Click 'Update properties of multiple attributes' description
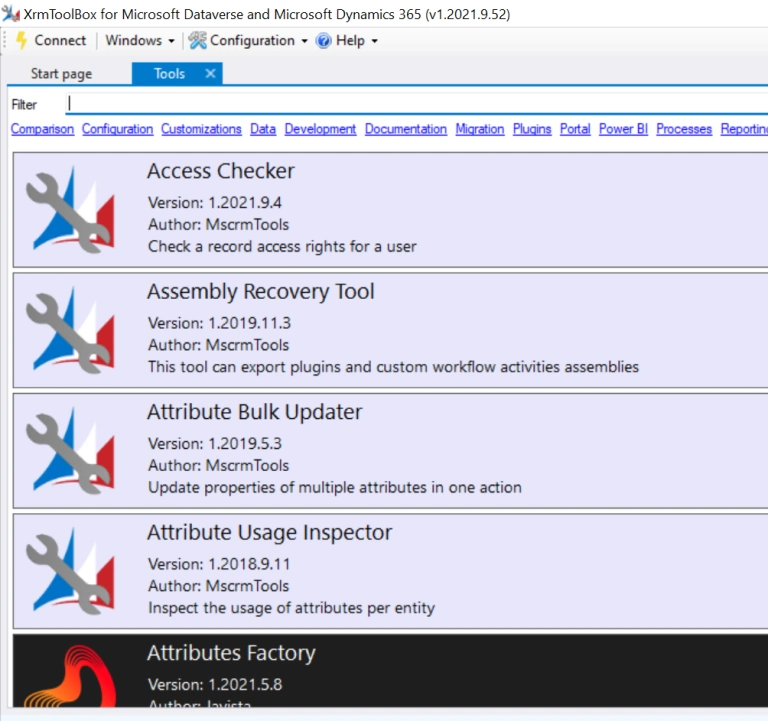The height and width of the screenshot is (721, 768). point(335,487)
